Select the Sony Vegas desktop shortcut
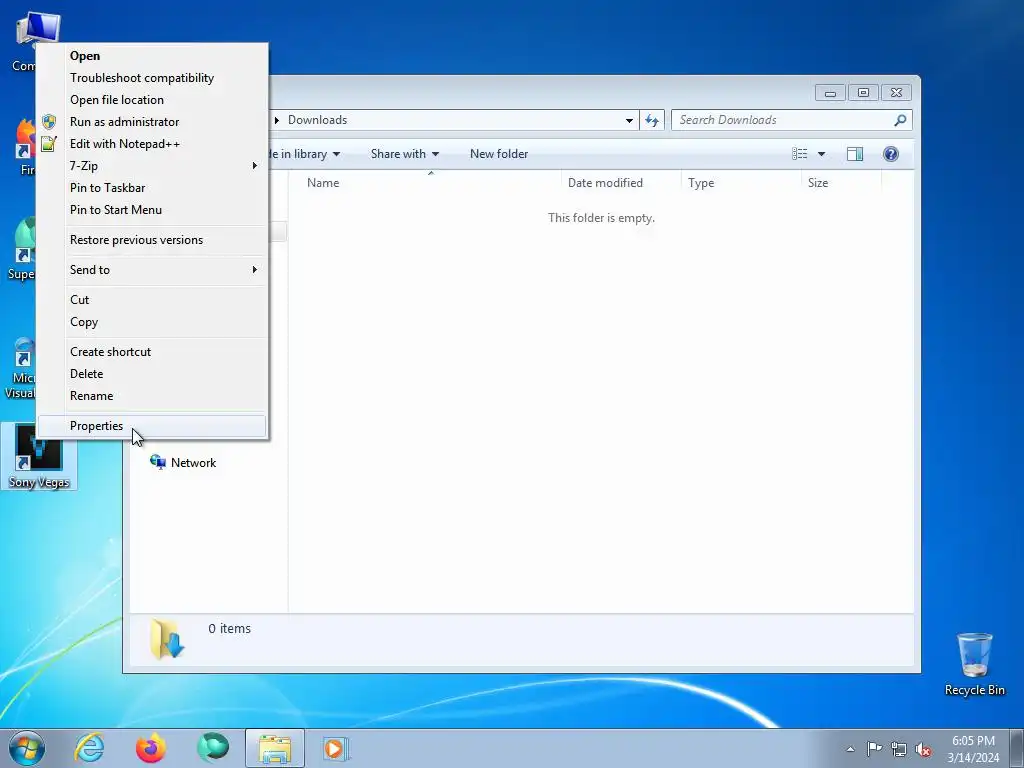Image resolution: width=1024 pixels, height=768 pixels. [x=39, y=456]
